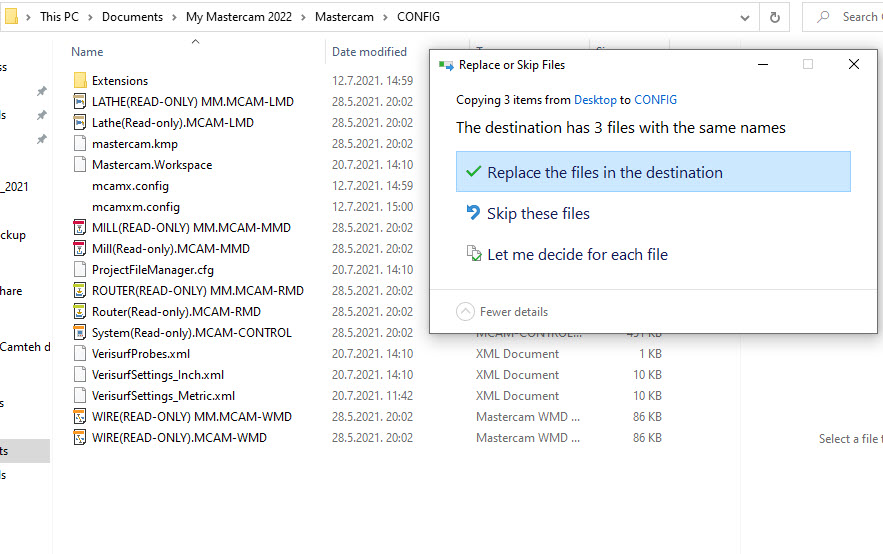This screenshot has height=554, width=883.
Task: Open address bar history dropdown
Action: pyautogui.click(x=745, y=17)
